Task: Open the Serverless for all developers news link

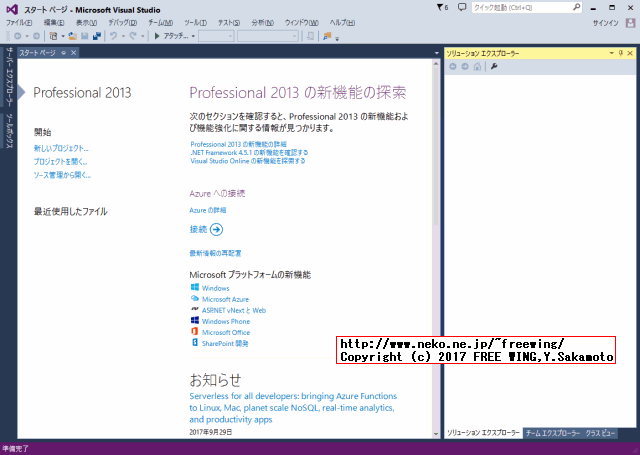Action: (293, 407)
